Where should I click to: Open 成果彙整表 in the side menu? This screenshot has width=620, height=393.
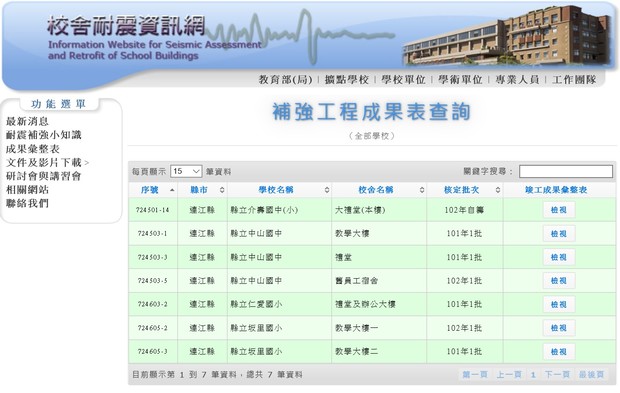32,149
